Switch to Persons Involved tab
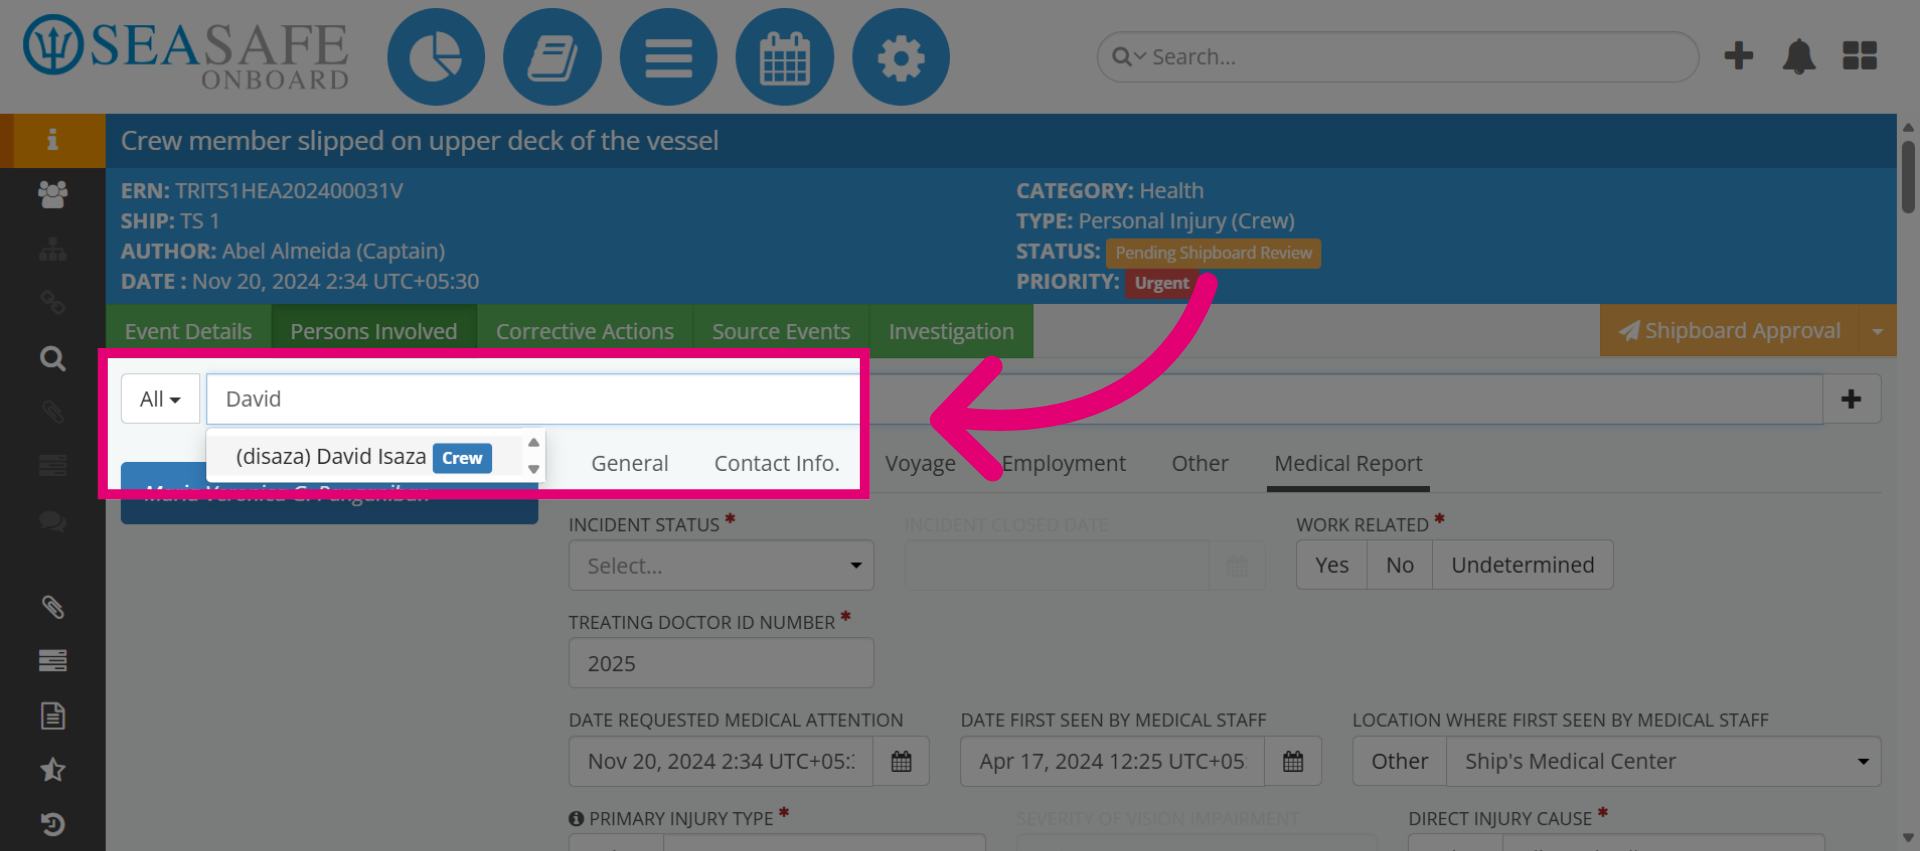 pyautogui.click(x=374, y=331)
